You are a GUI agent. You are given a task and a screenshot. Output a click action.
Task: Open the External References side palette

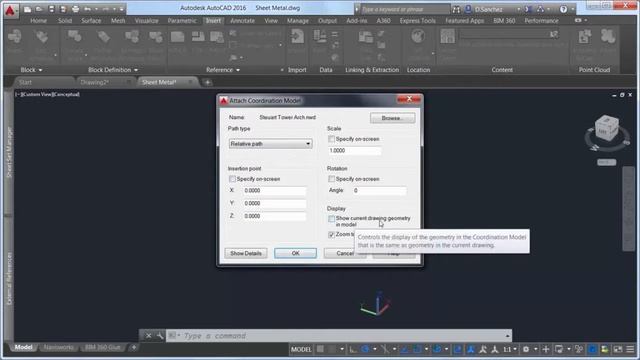click(x=9, y=278)
